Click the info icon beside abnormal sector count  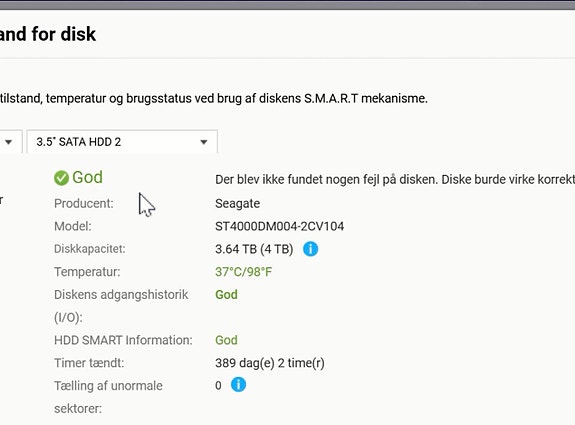(x=238, y=385)
